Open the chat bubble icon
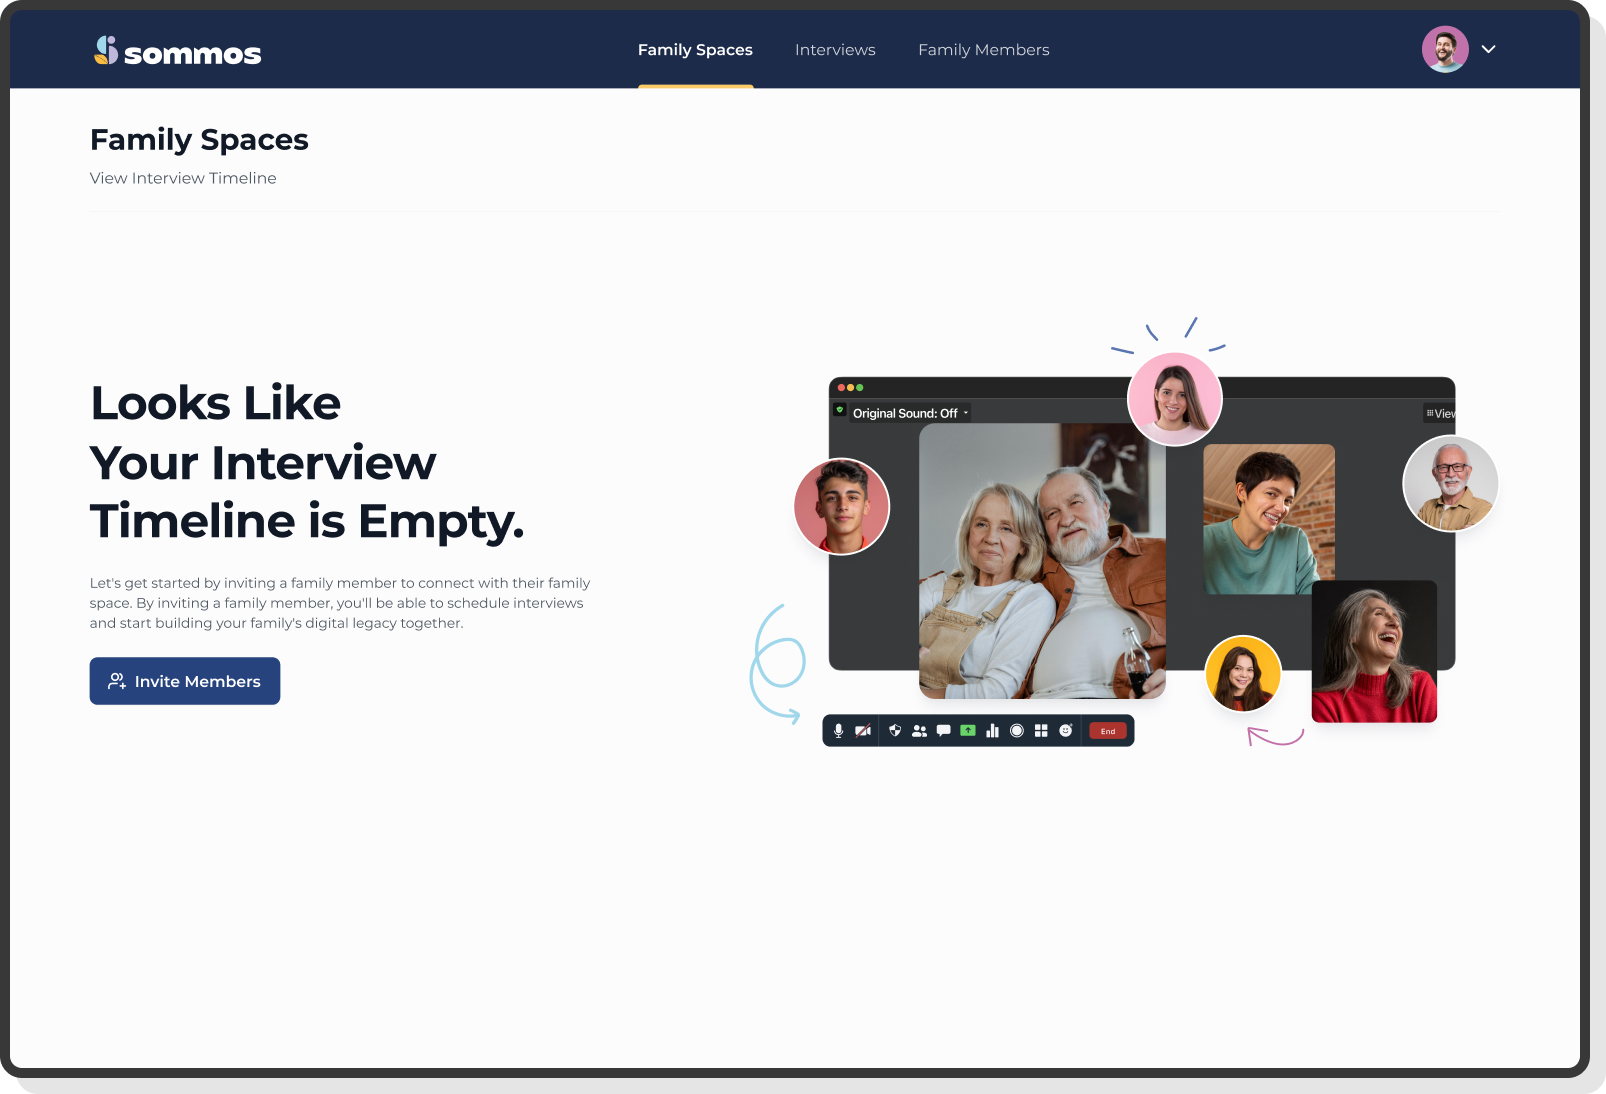Viewport: 1606px width, 1094px height. coord(943,731)
